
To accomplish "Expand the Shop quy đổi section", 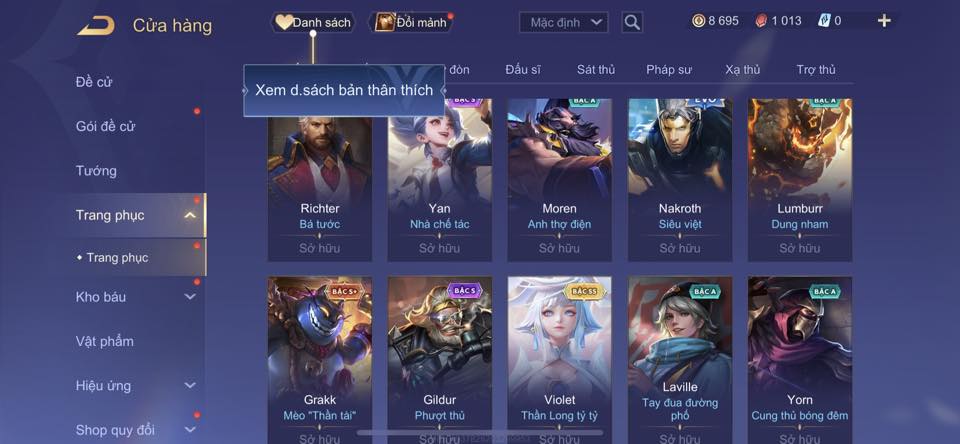I will (190, 430).
